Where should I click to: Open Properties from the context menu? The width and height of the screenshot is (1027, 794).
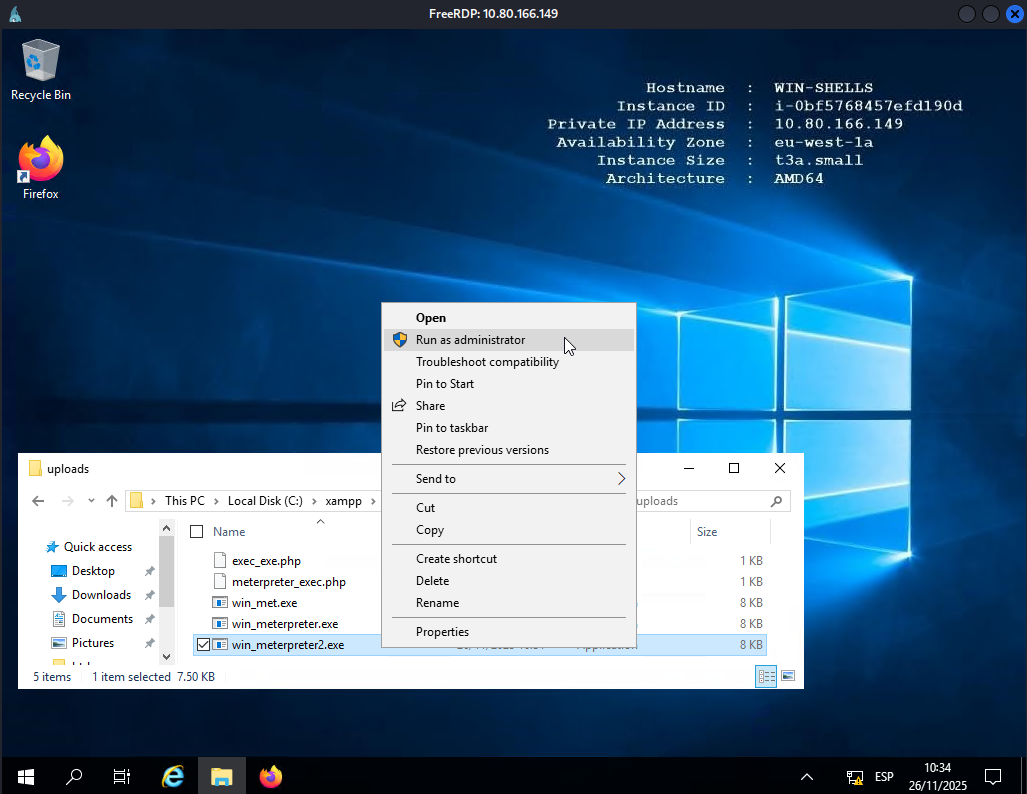509,632
